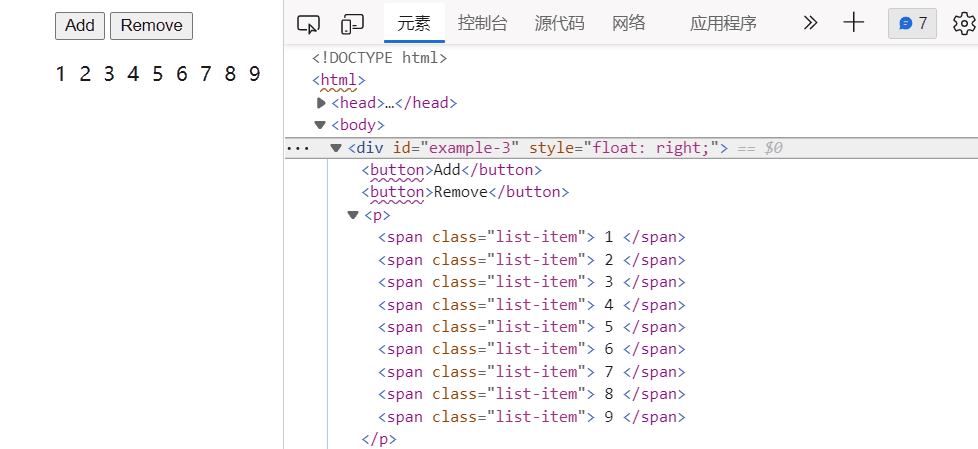Open the 网络 tab
The width and height of the screenshot is (978, 449).
pos(629,24)
